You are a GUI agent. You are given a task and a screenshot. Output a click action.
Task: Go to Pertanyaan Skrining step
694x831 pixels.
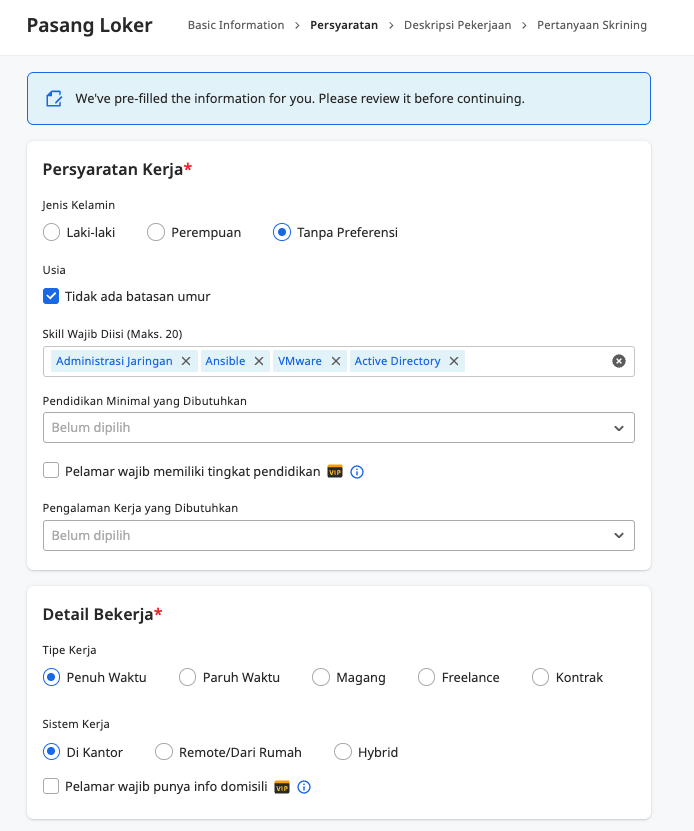coord(592,25)
